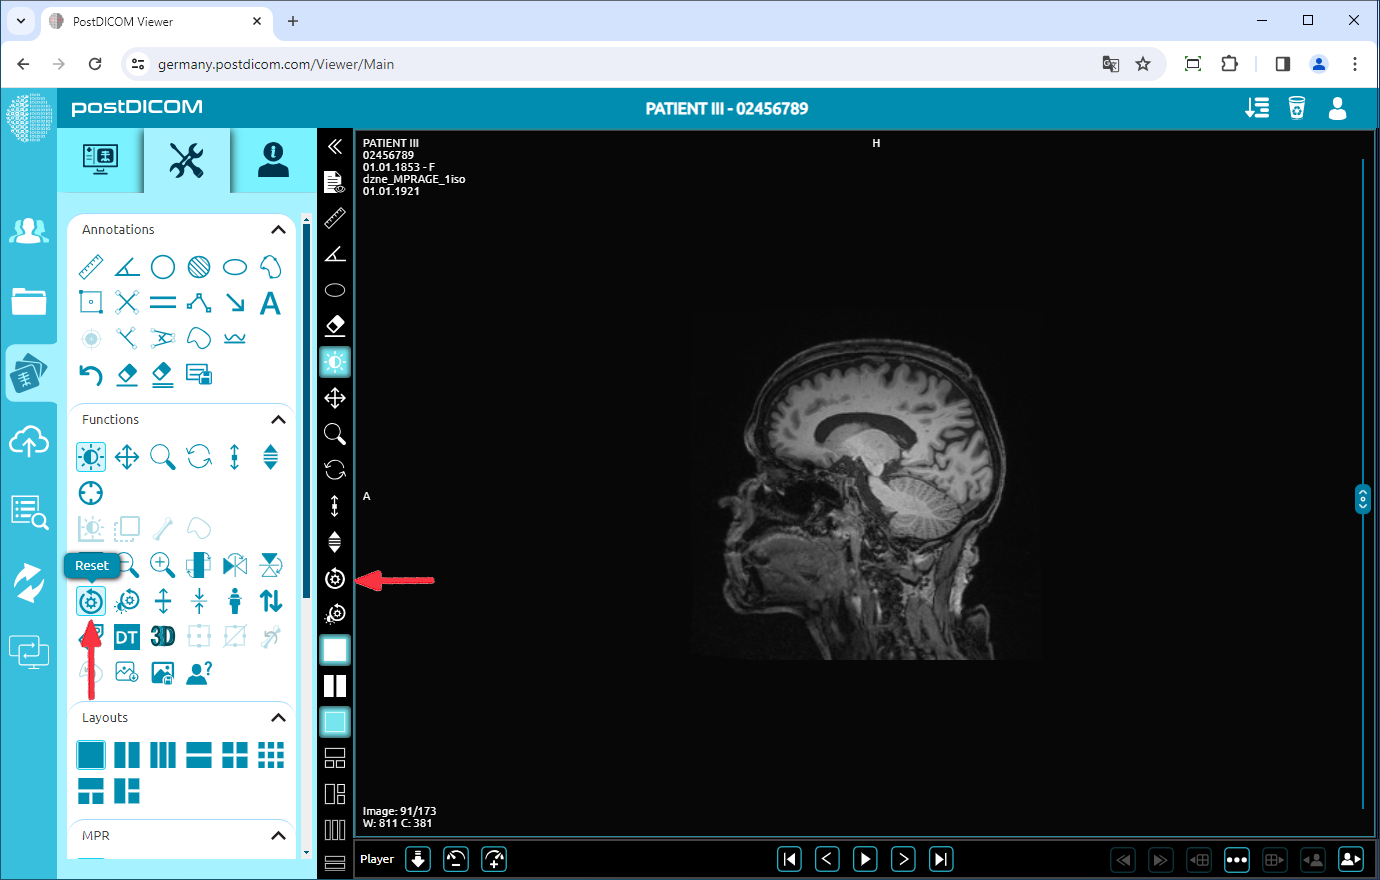Select the Ruler measurement annotation tool
The image size is (1380, 880).
(91, 266)
